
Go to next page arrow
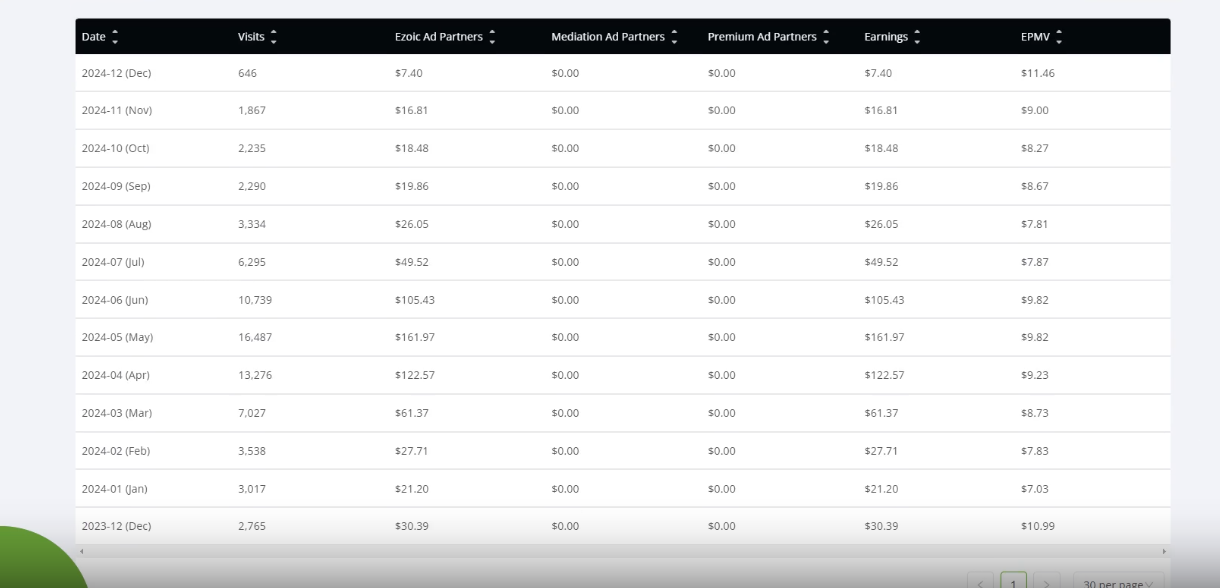point(1048,584)
